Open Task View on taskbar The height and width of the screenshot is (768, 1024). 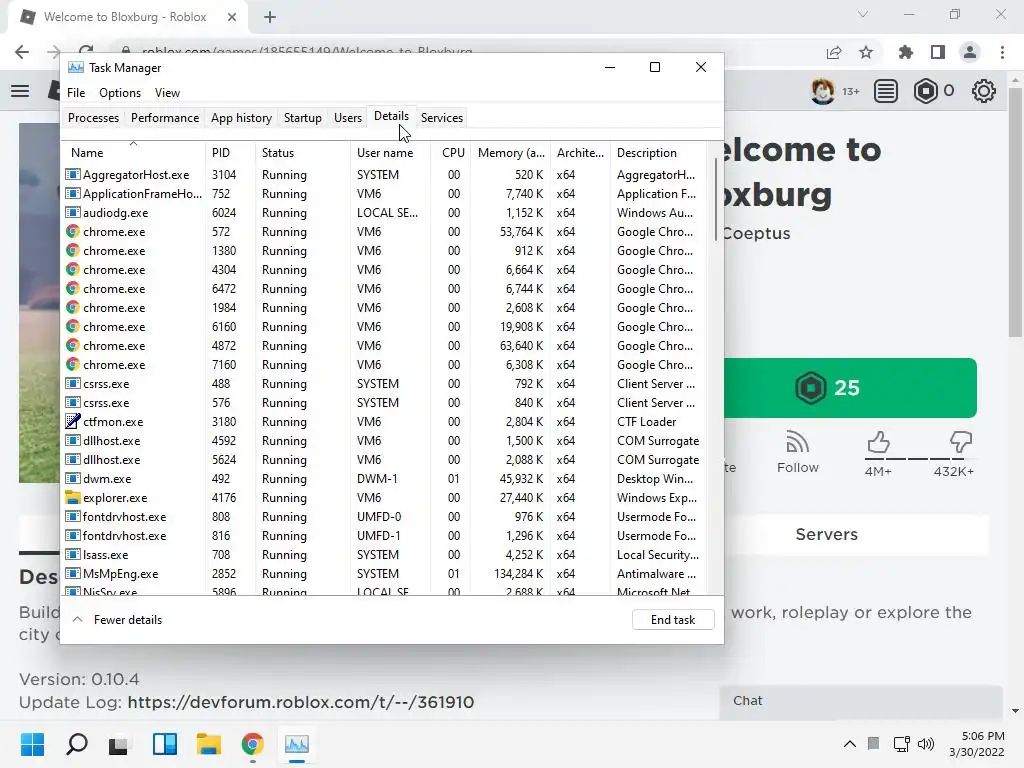[119, 744]
